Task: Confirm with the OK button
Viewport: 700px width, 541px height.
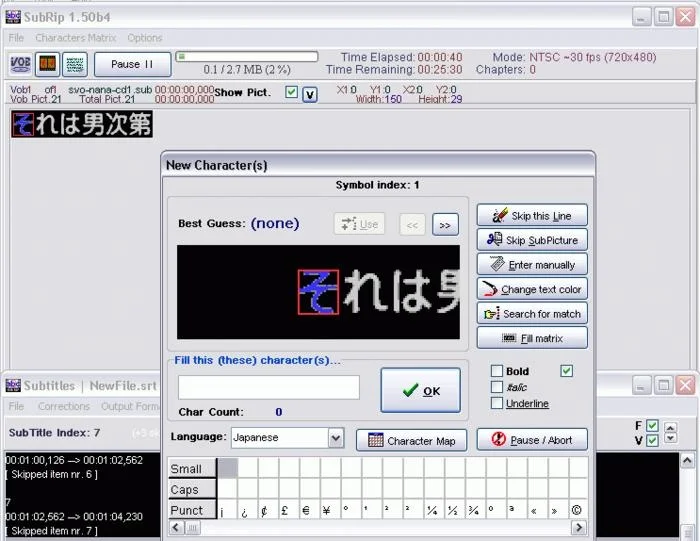Action: pos(421,391)
